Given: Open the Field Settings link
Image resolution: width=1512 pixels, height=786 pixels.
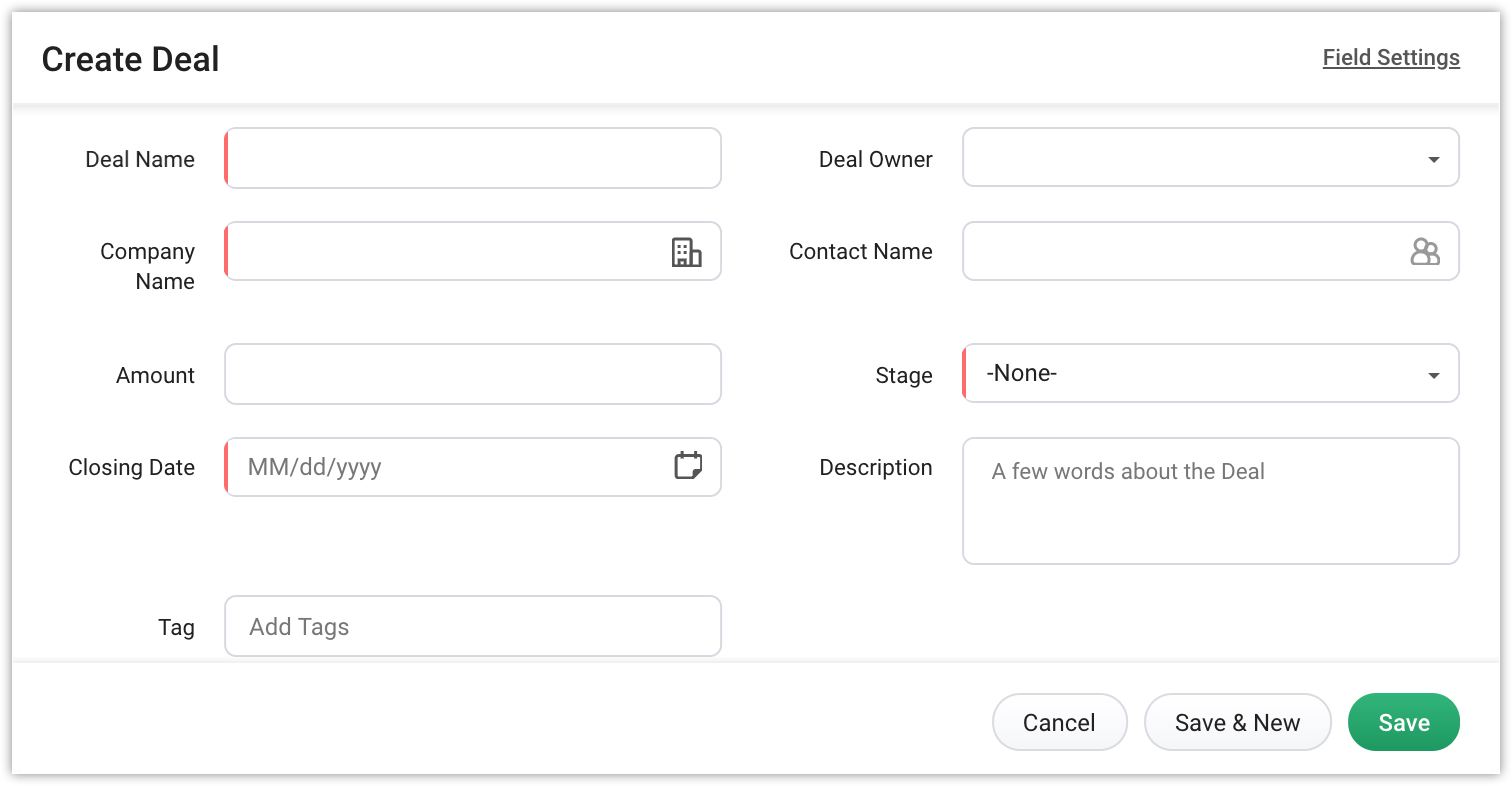Looking at the screenshot, I should [1391, 58].
